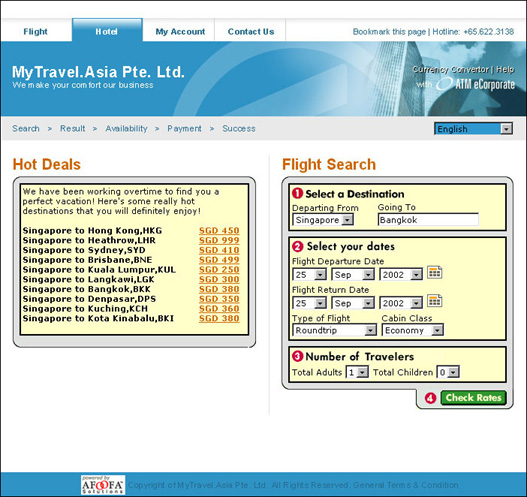Go to the Payment breadcrumb step
This screenshot has height=497, width=527.
(185, 128)
